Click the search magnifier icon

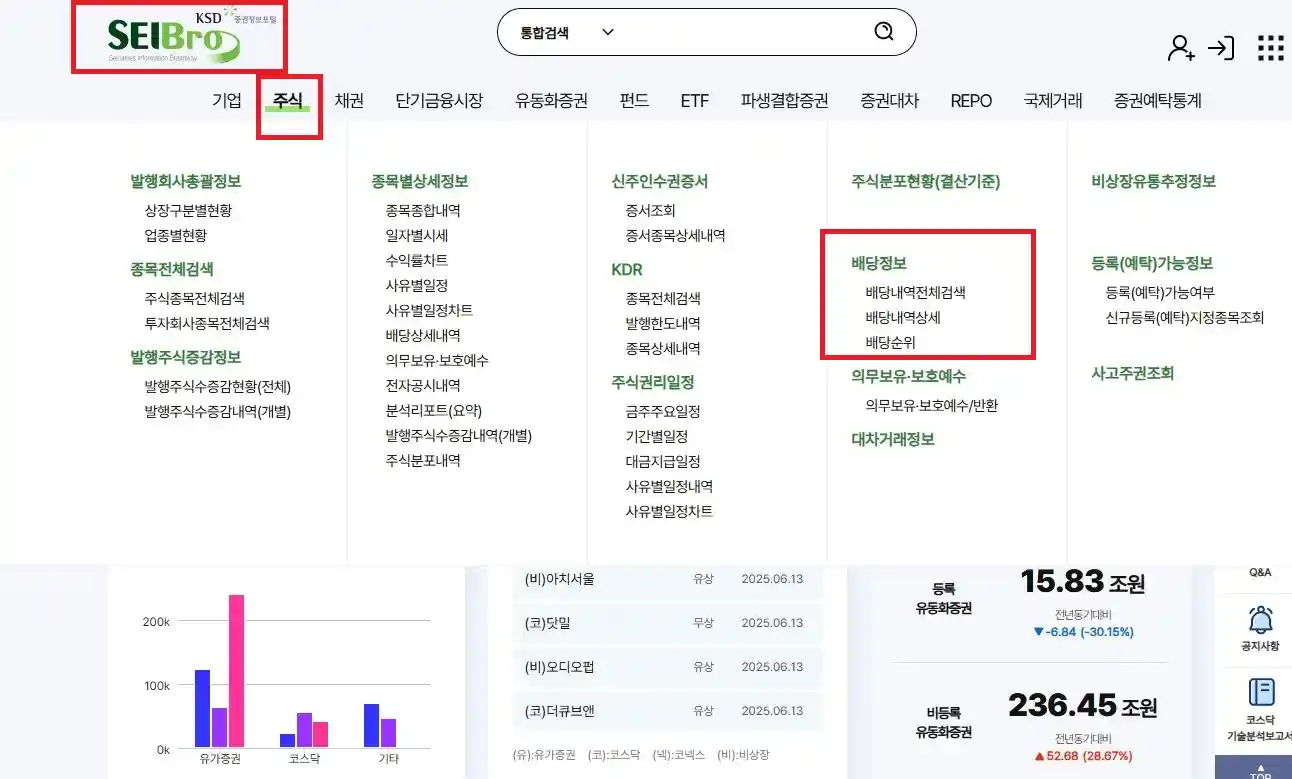point(884,32)
